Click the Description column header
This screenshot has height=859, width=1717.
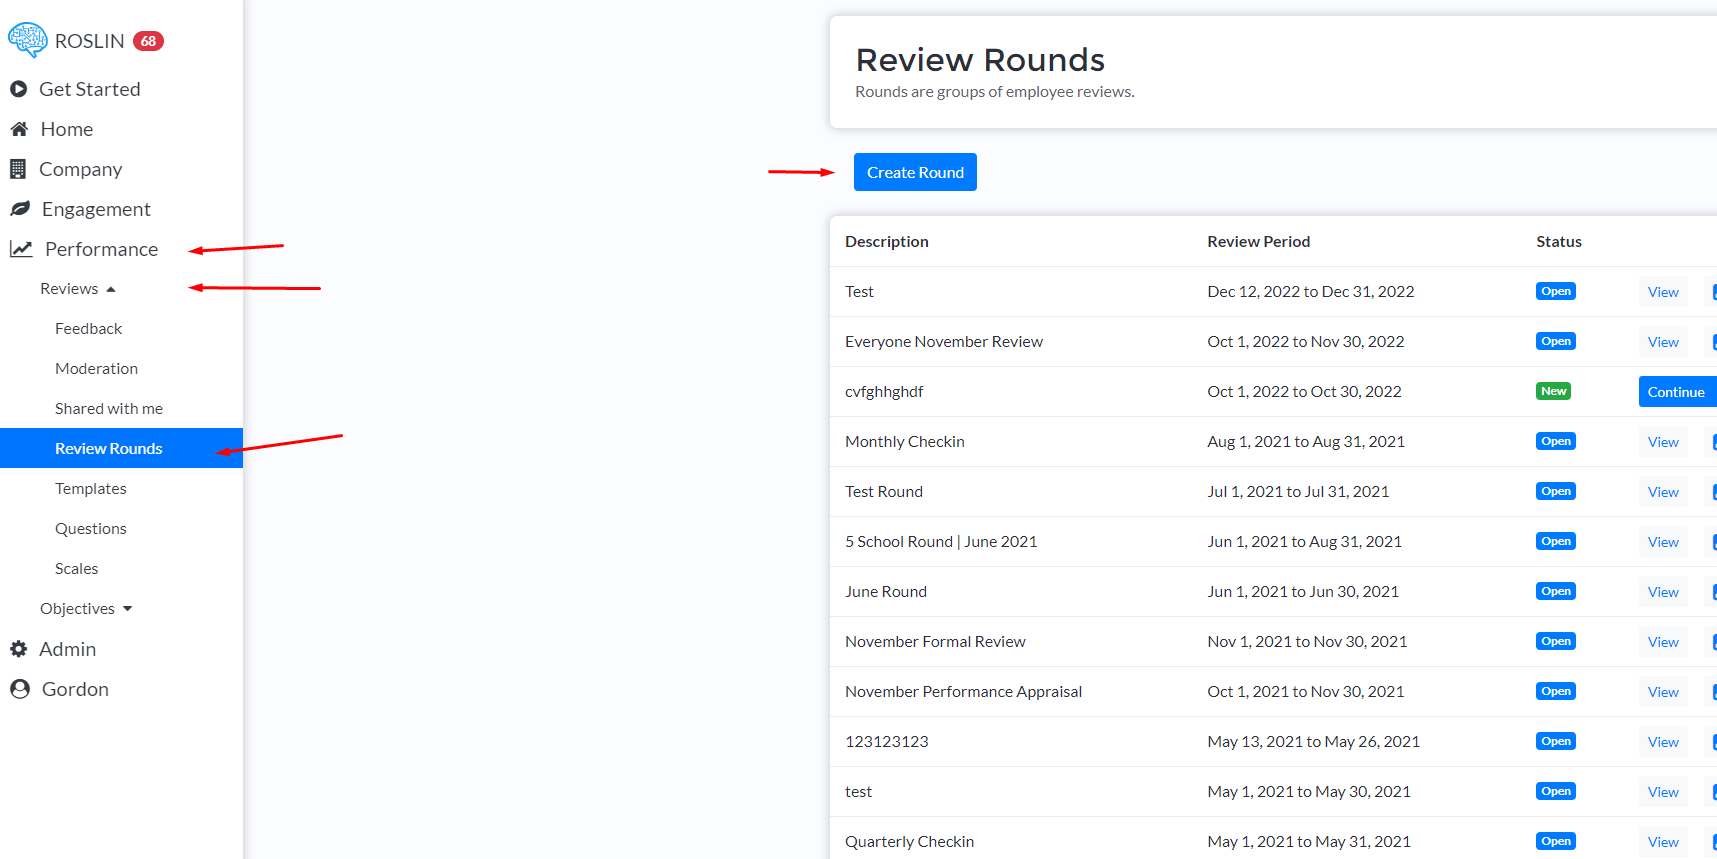[887, 242]
